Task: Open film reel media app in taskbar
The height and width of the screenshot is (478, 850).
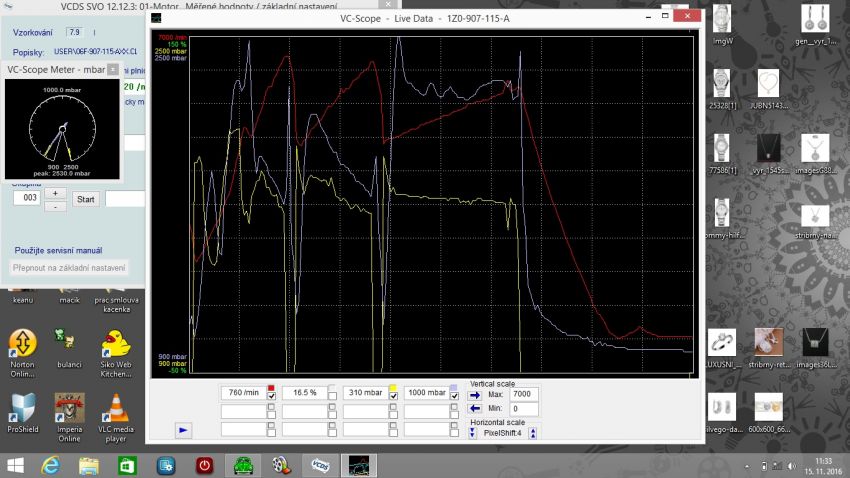Action: pyautogui.click(x=281, y=466)
